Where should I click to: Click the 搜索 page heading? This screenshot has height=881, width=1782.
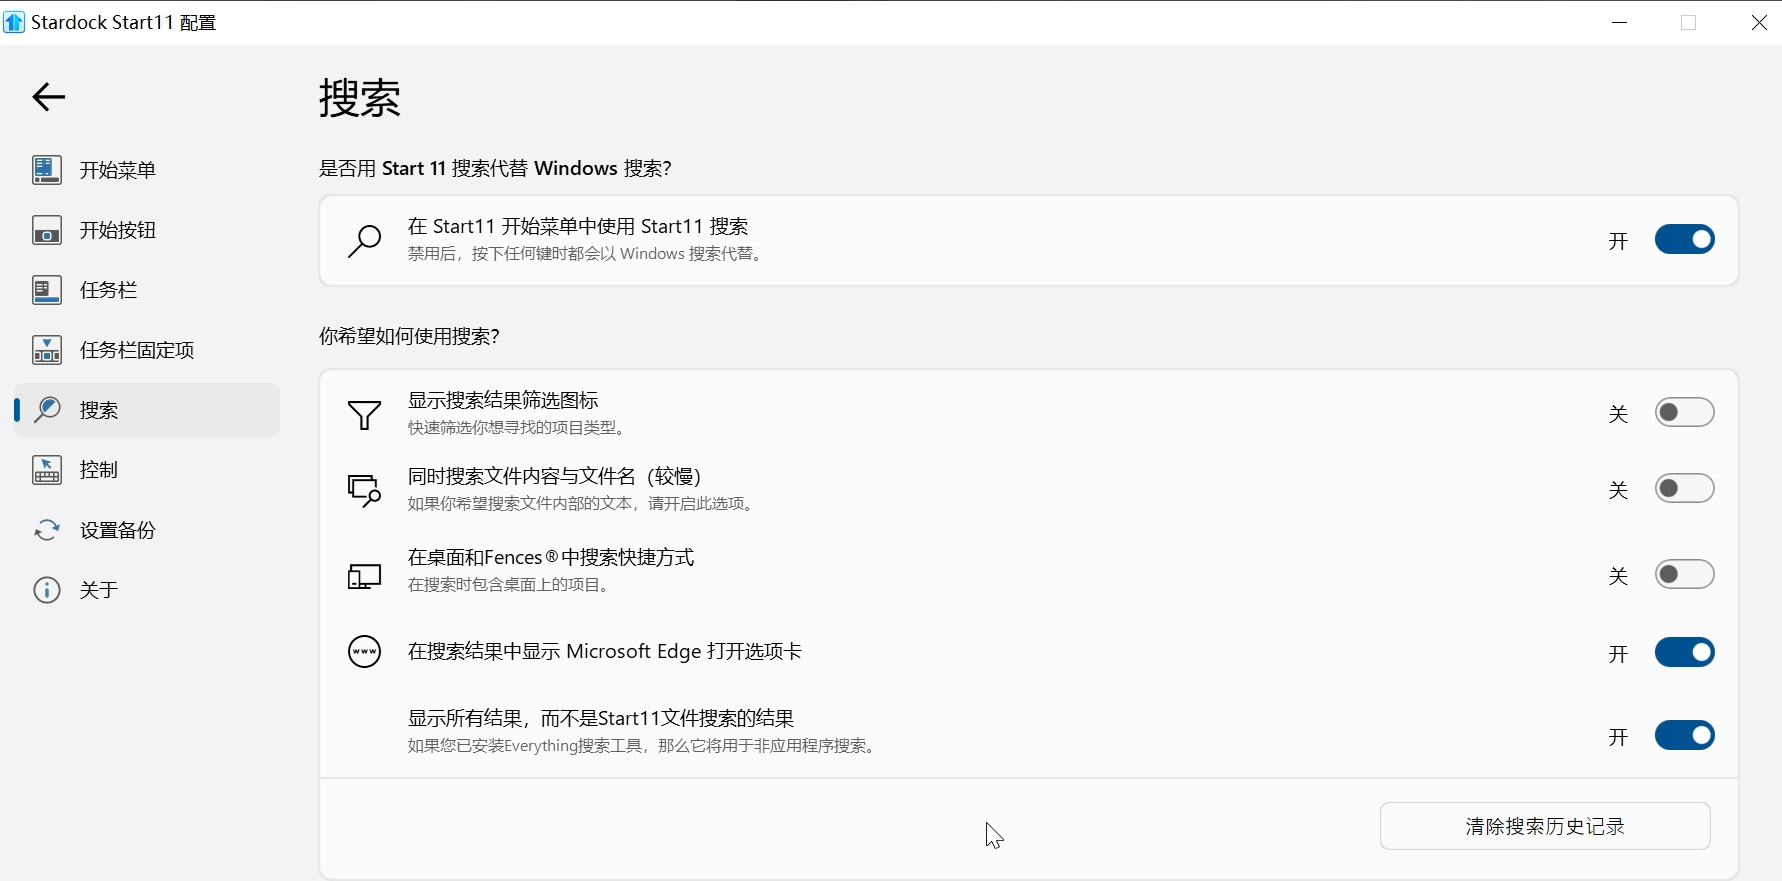360,98
